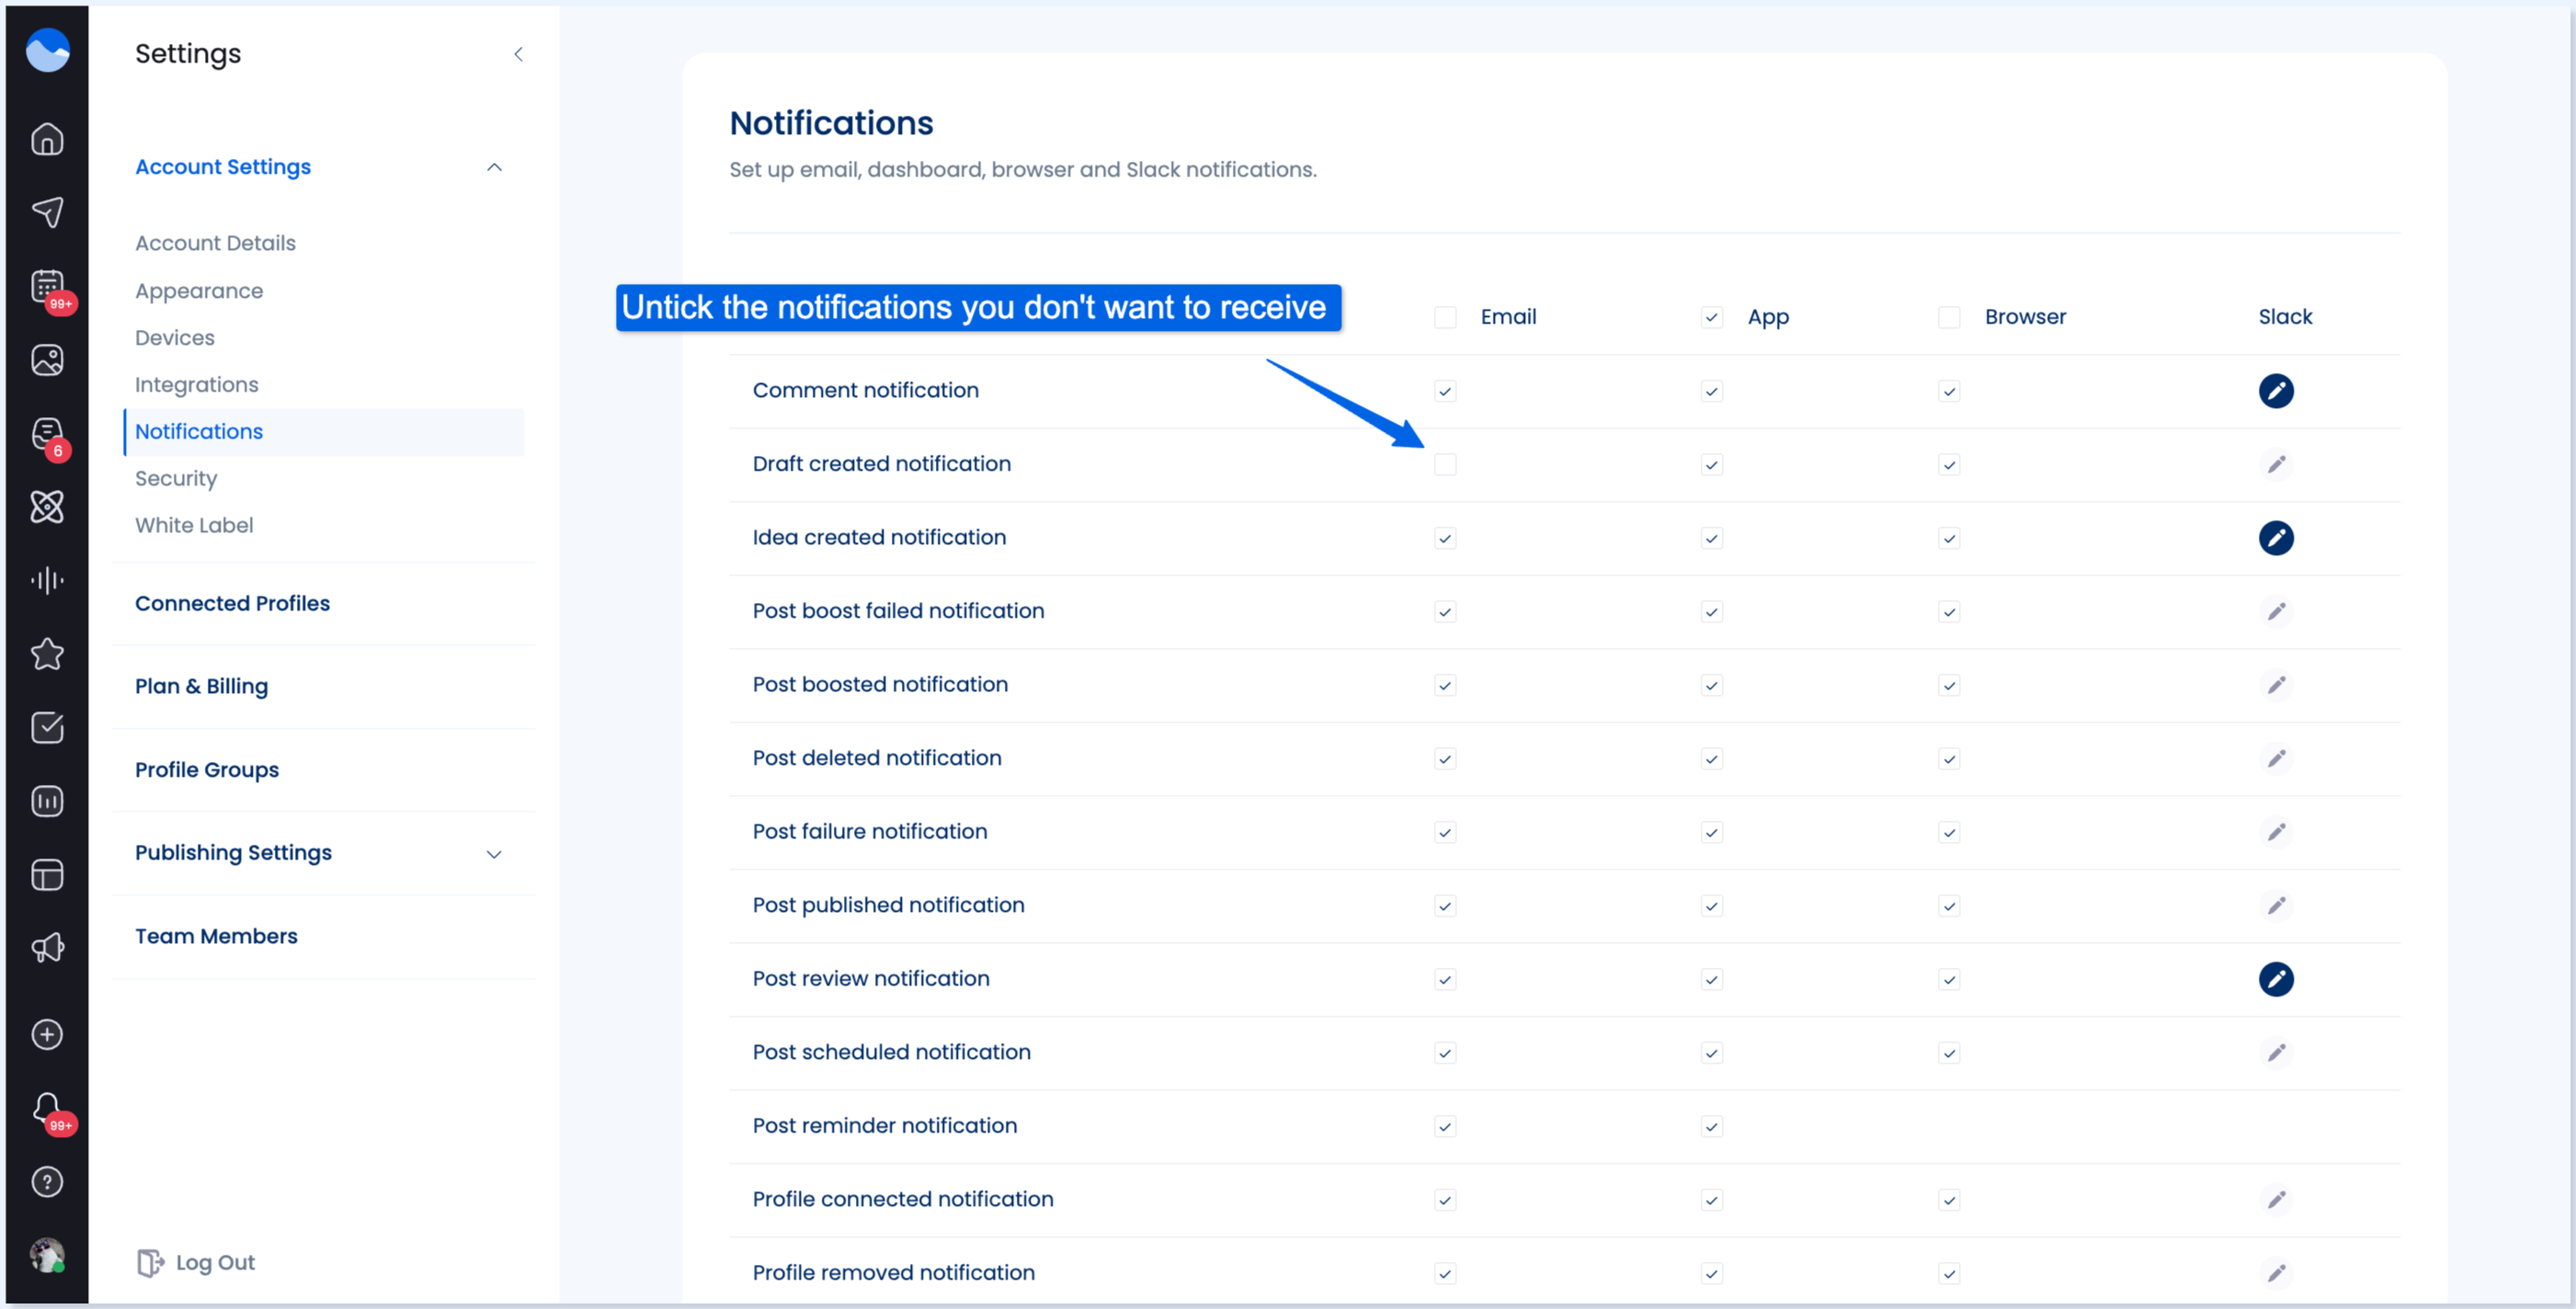Edit Slack settings for Post published notification
The image size is (2576, 1309).
coord(2276,906)
